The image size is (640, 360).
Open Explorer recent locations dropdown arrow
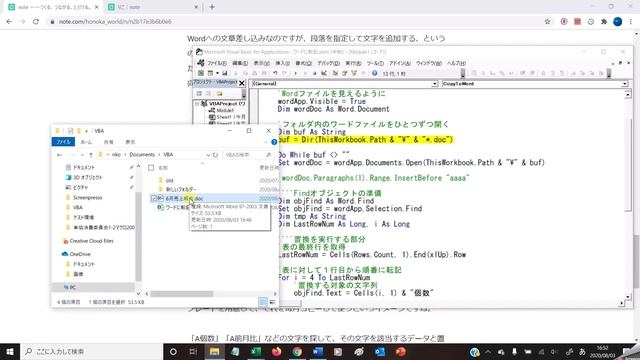82,155
